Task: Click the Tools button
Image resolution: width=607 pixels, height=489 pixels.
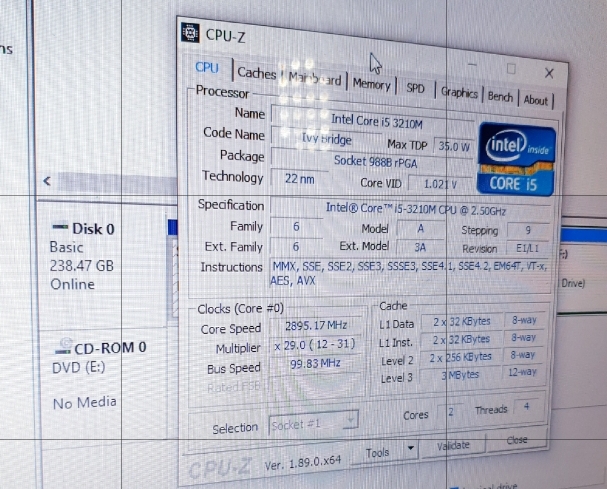Action: tap(378, 453)
